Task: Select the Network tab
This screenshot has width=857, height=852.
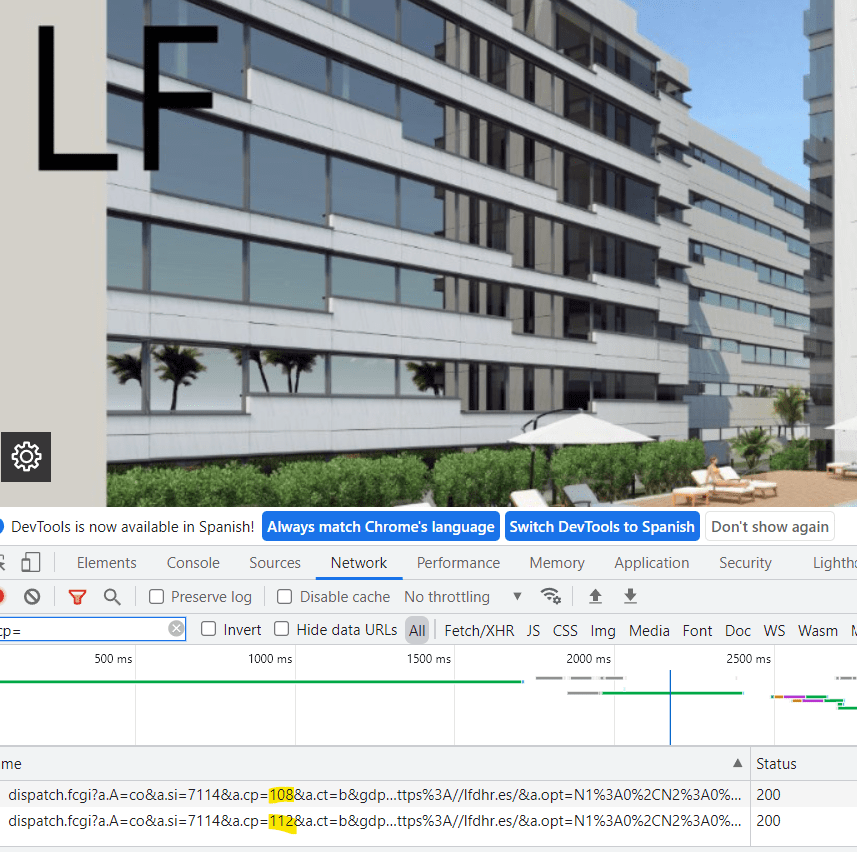Action: [359, 562]
